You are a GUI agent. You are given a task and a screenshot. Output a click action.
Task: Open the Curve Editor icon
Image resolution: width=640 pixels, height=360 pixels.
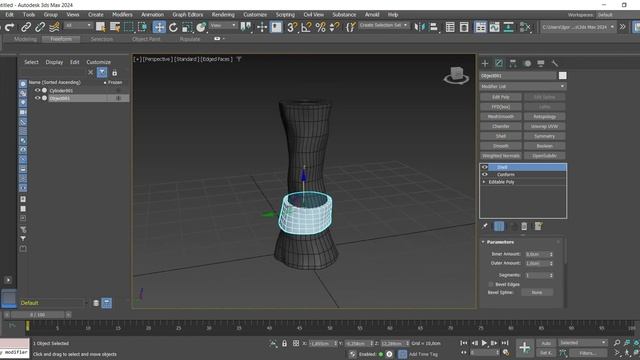[x=494, y=27]
